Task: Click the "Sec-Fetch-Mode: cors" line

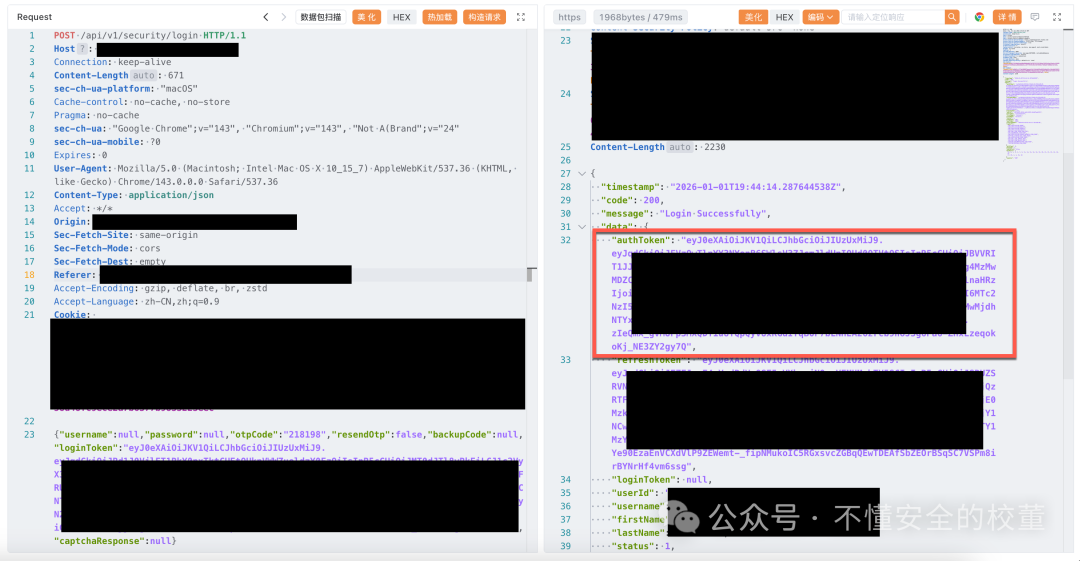Action: (x=107, y=248)
